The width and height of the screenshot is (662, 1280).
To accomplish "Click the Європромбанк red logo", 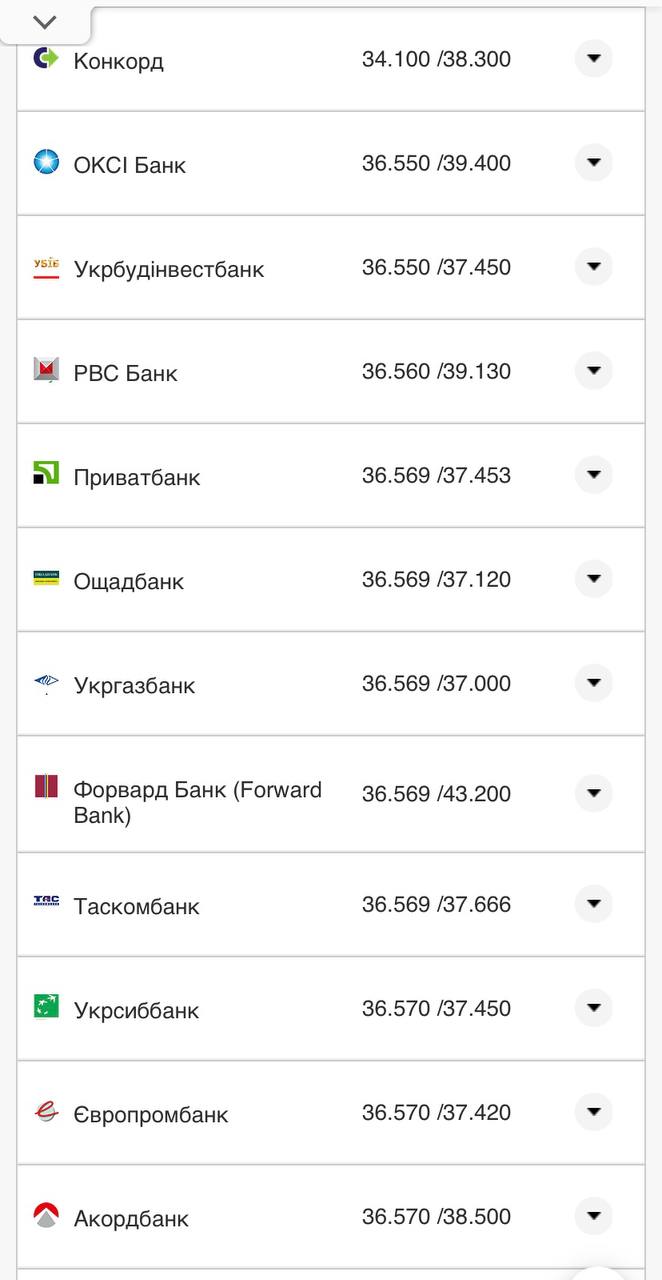I will pyautogui.click(x=46, y=1111).
